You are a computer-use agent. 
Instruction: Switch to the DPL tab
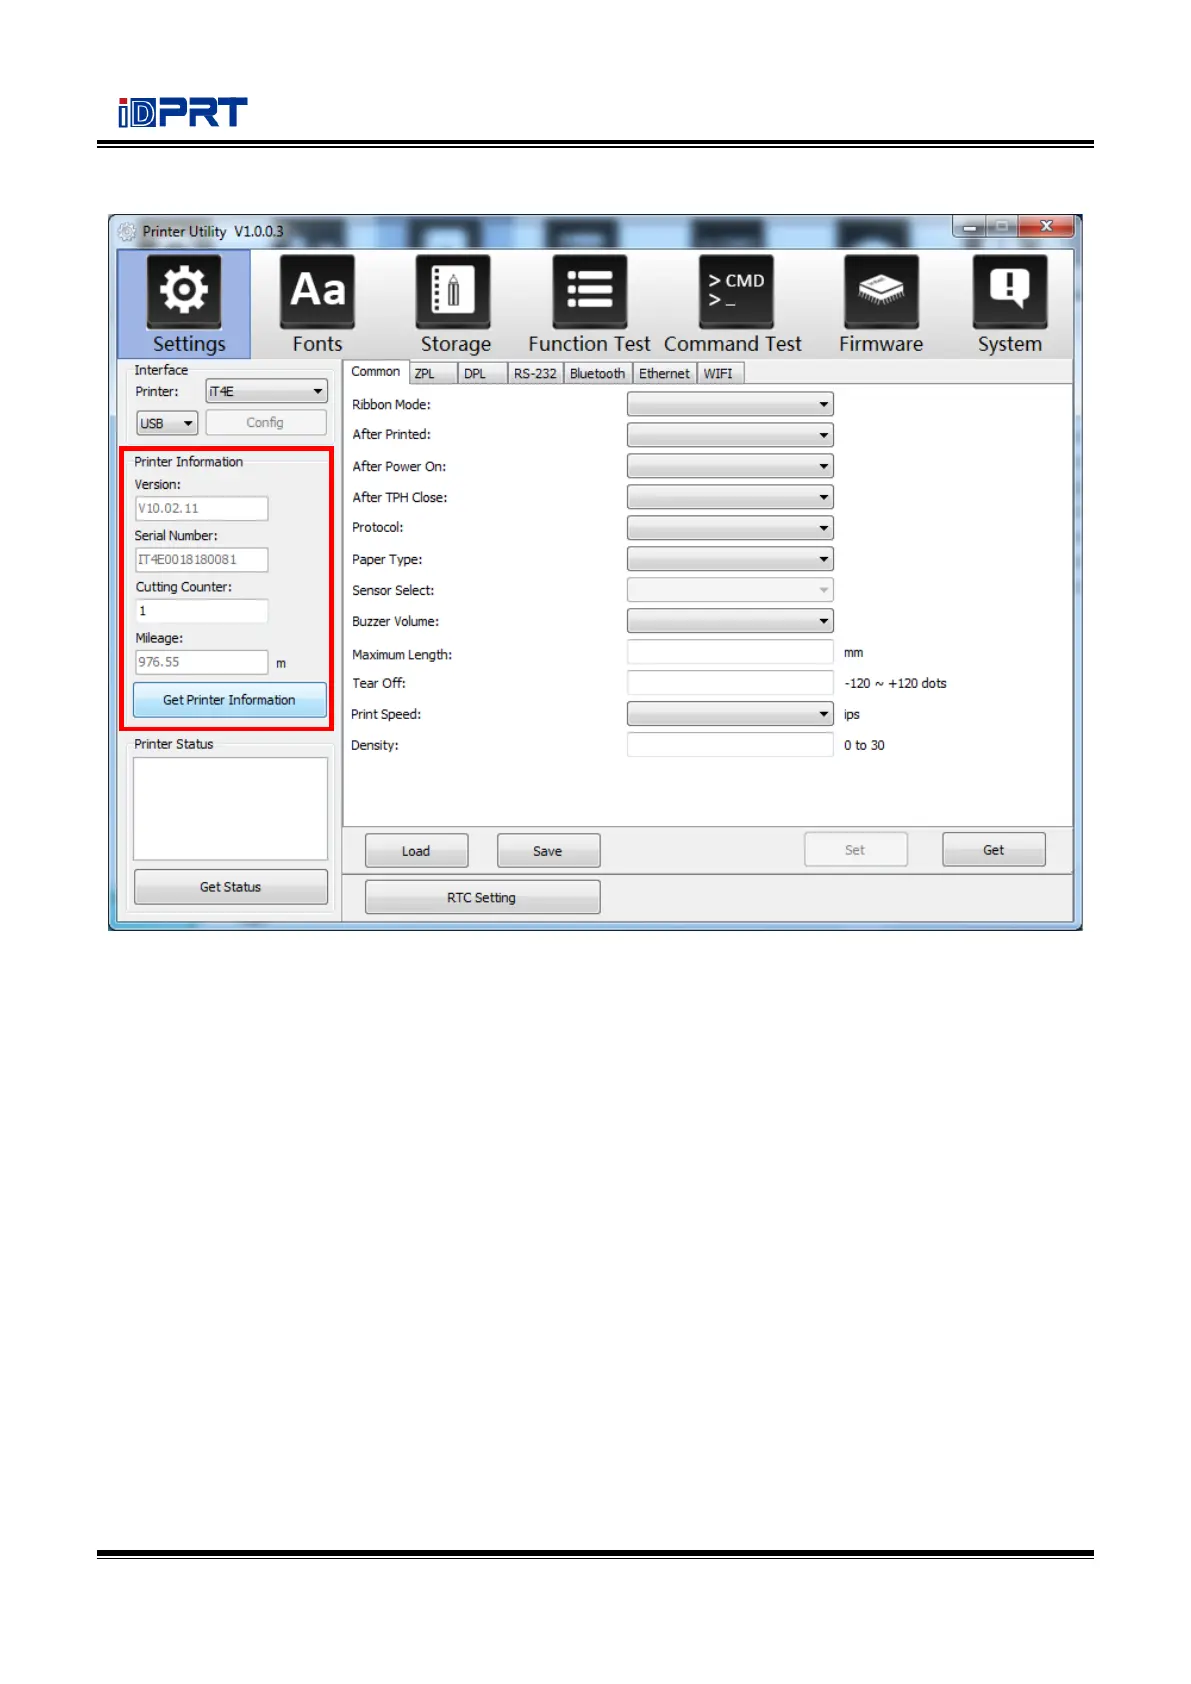[x=483, y=373]
